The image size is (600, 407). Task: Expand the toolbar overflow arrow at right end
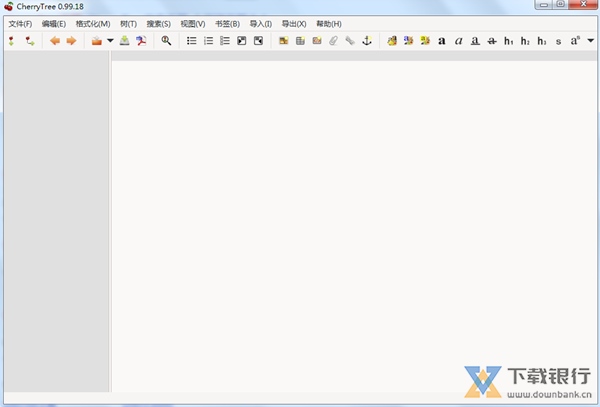(x=591, y=41)
